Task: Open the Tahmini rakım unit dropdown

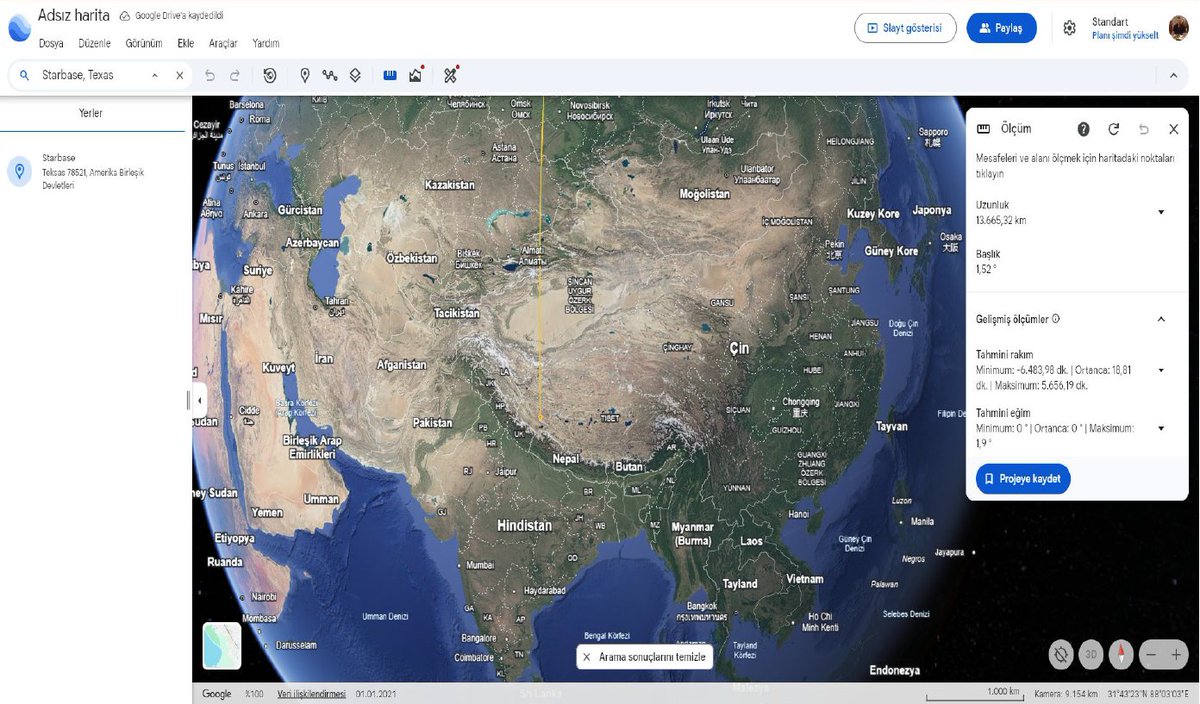Action: (1161, 370)
